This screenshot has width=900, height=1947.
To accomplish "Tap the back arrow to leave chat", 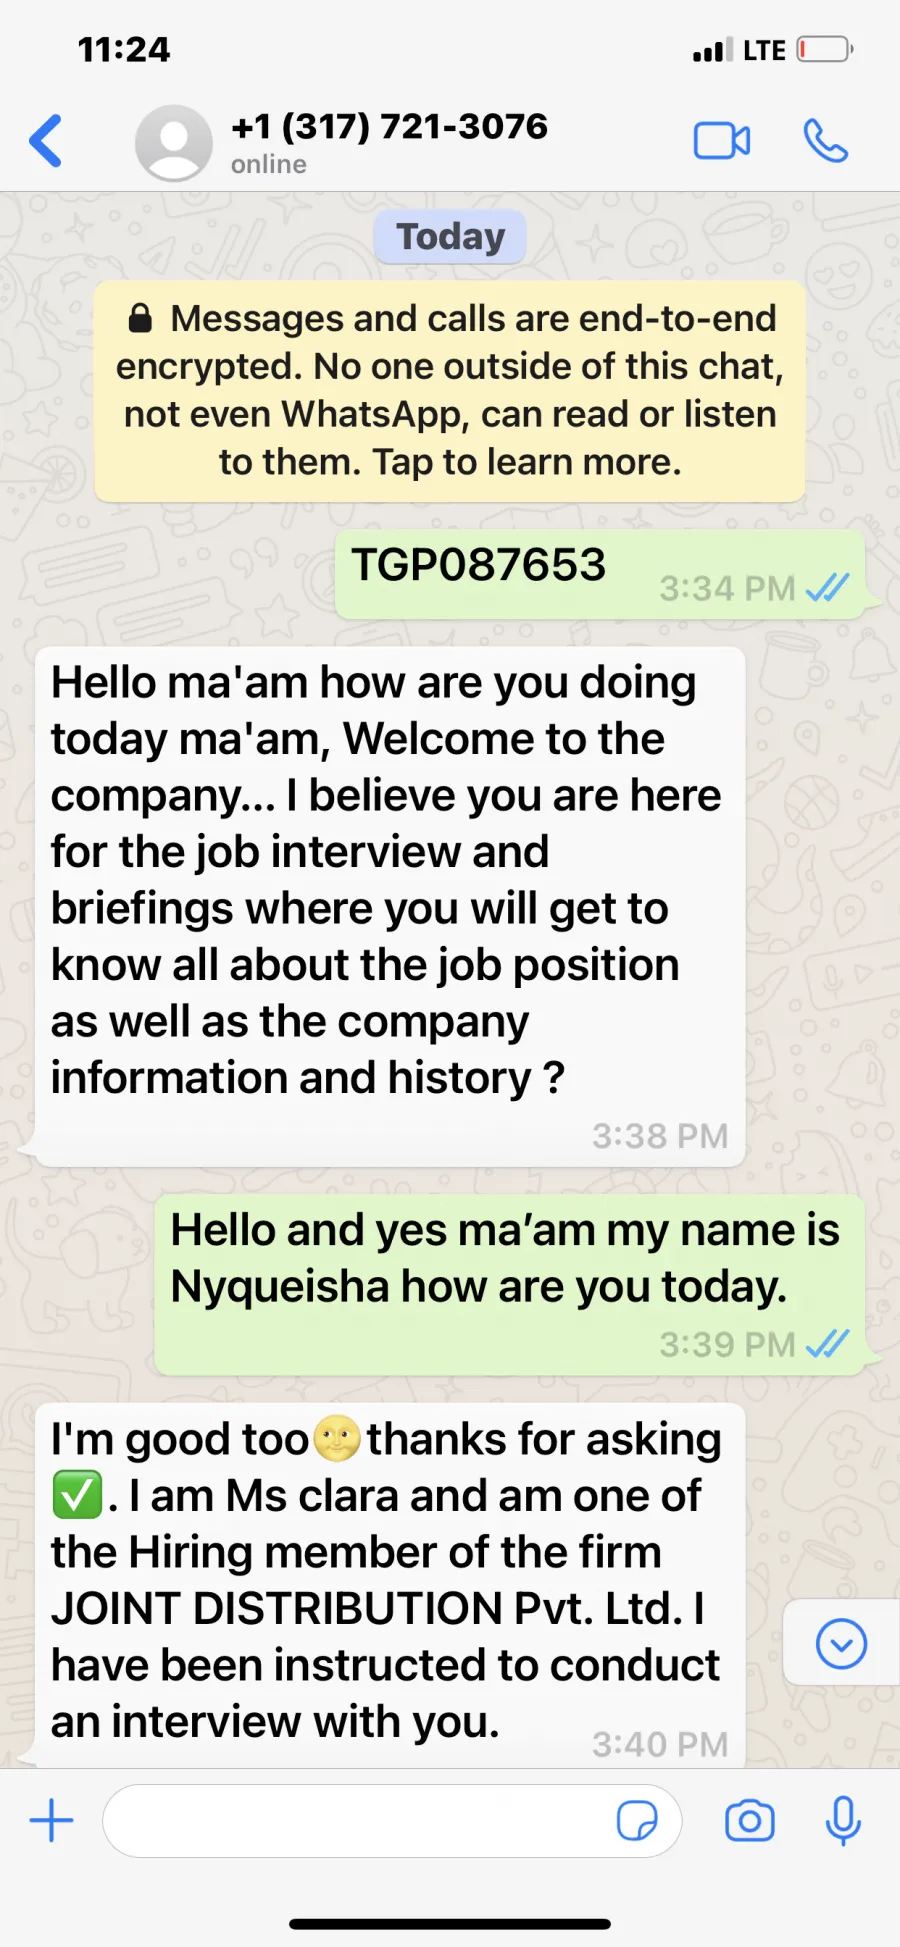I will (46, 141).
